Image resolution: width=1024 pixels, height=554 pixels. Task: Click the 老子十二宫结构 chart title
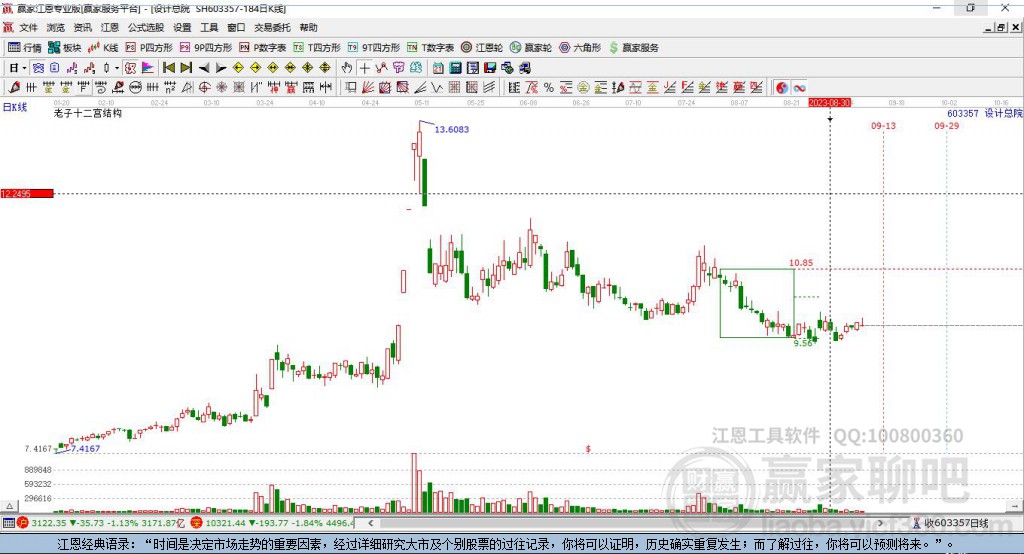pyautogui.click(x=88, y=113)
